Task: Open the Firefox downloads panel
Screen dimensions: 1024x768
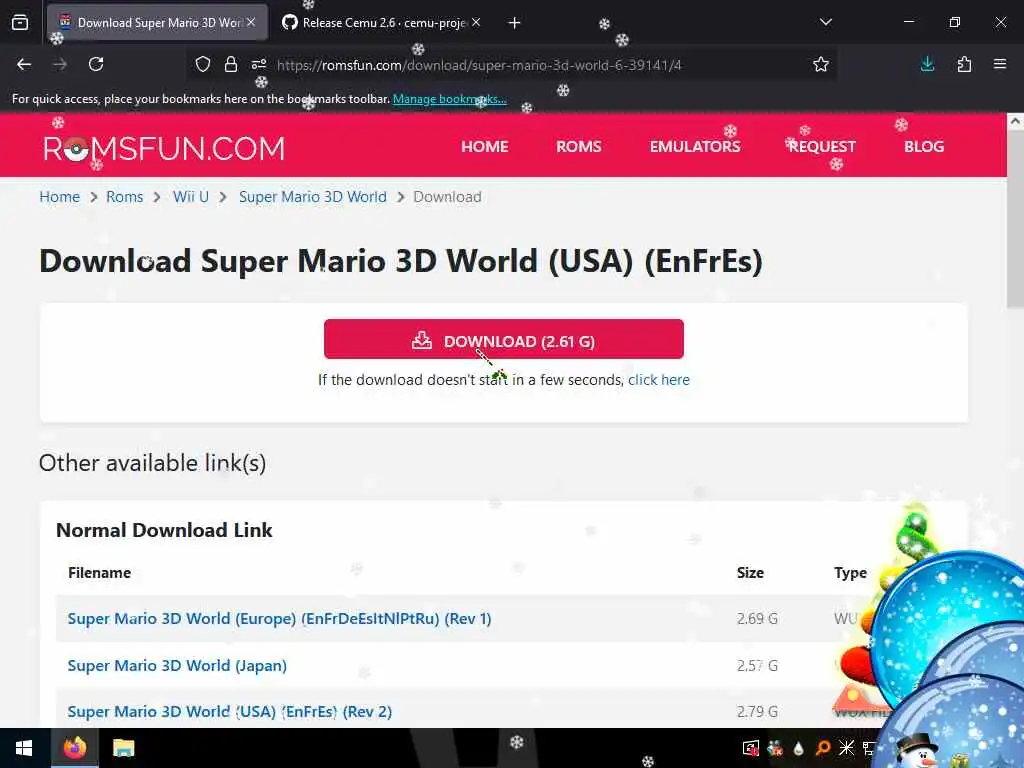Action: click(927, 64)
